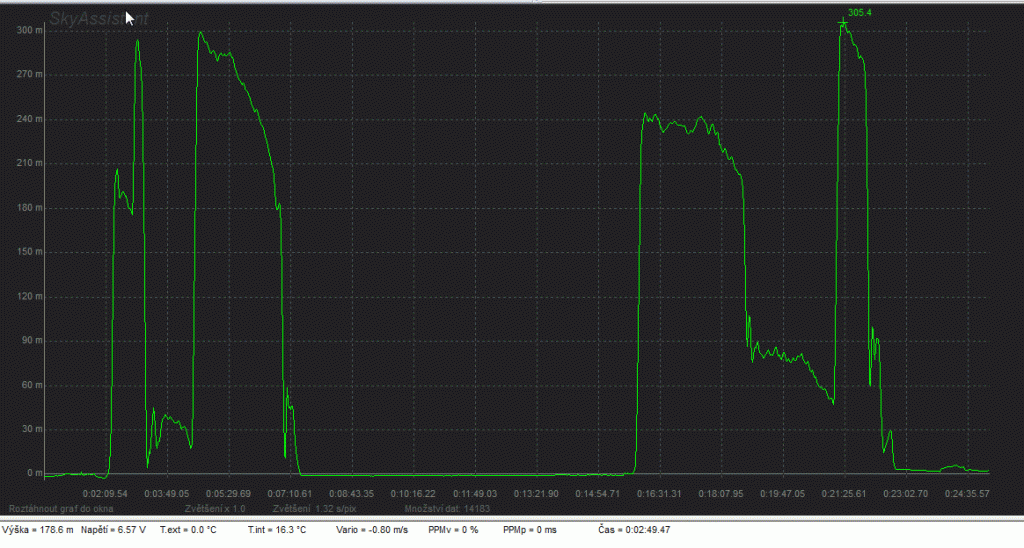Image resolution: width=1024 pixels, height=548 pixels.
Task: Click the PPMv = 0 % status field
Action: [x=453, y=530]
